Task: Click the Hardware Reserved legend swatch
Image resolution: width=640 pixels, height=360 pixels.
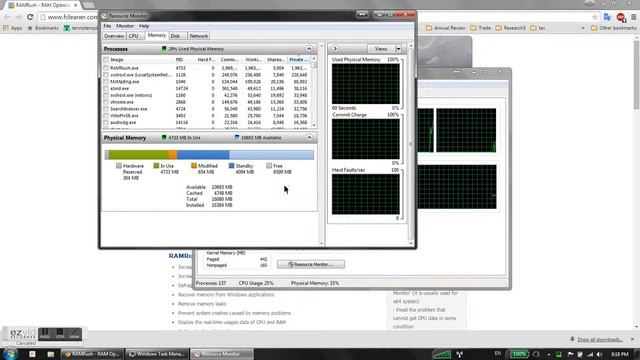Action: (x=119, y=166)
